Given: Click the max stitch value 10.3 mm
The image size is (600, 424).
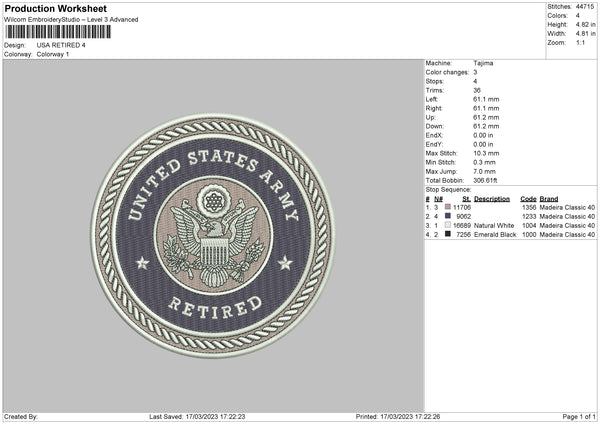Looking at the screenshot, I should tap(486, 153).
